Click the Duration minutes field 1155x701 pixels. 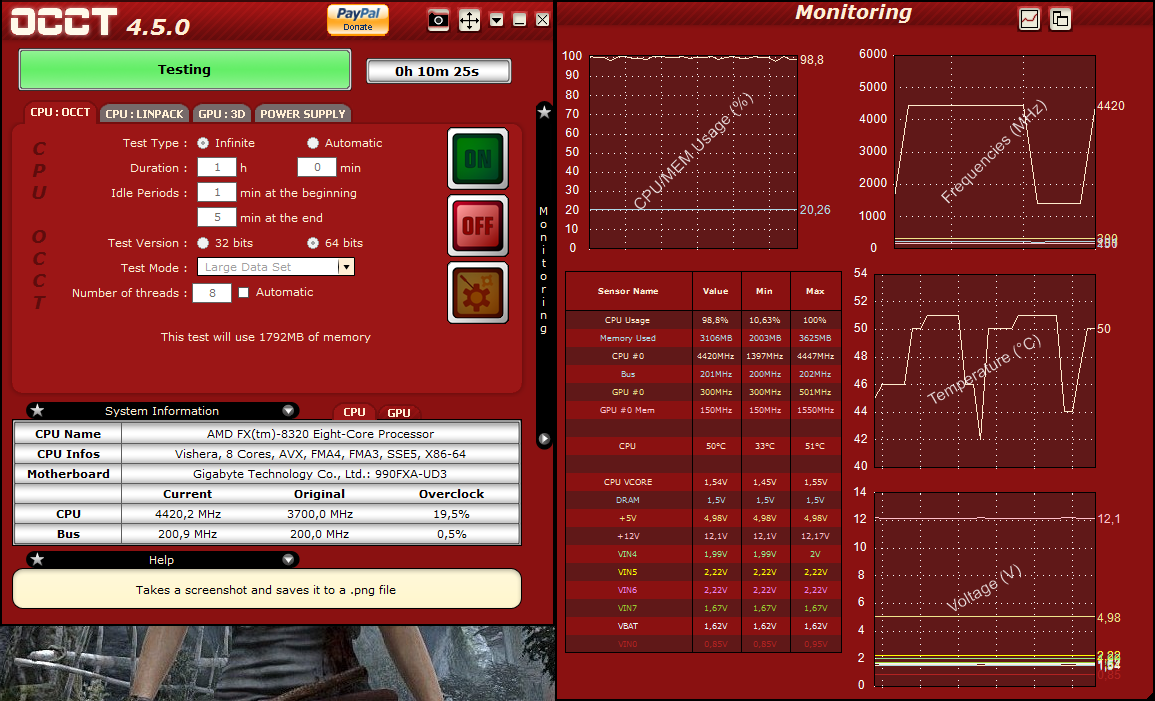(x=317, y=168)
